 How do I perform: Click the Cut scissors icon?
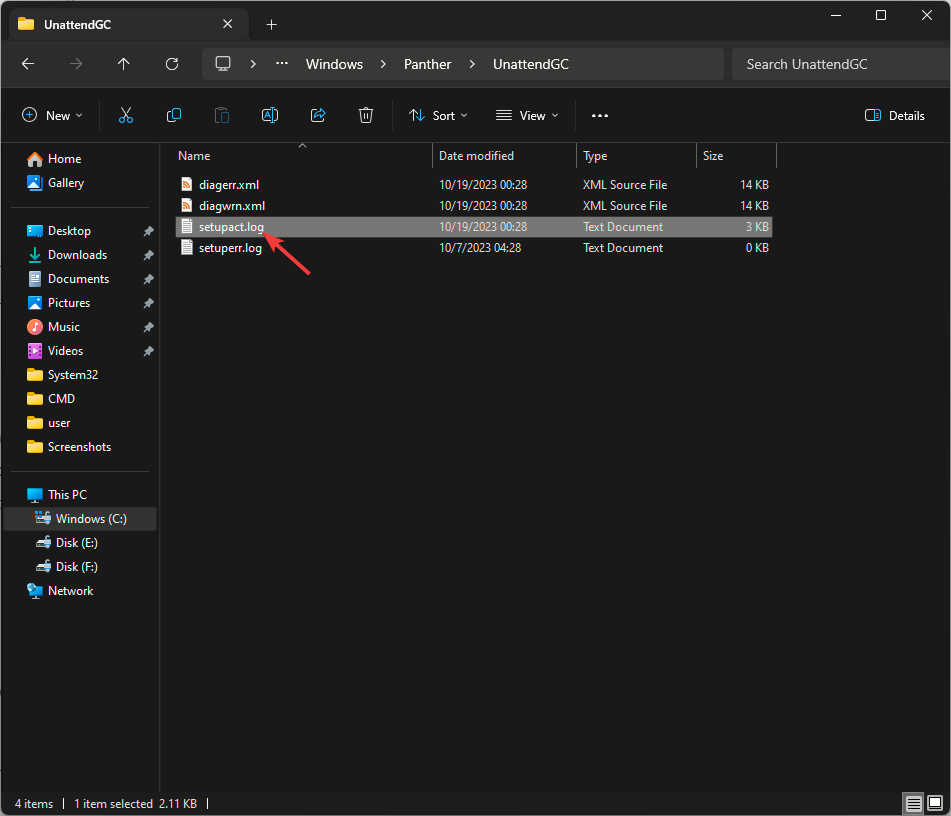click(x=126, y=116)
